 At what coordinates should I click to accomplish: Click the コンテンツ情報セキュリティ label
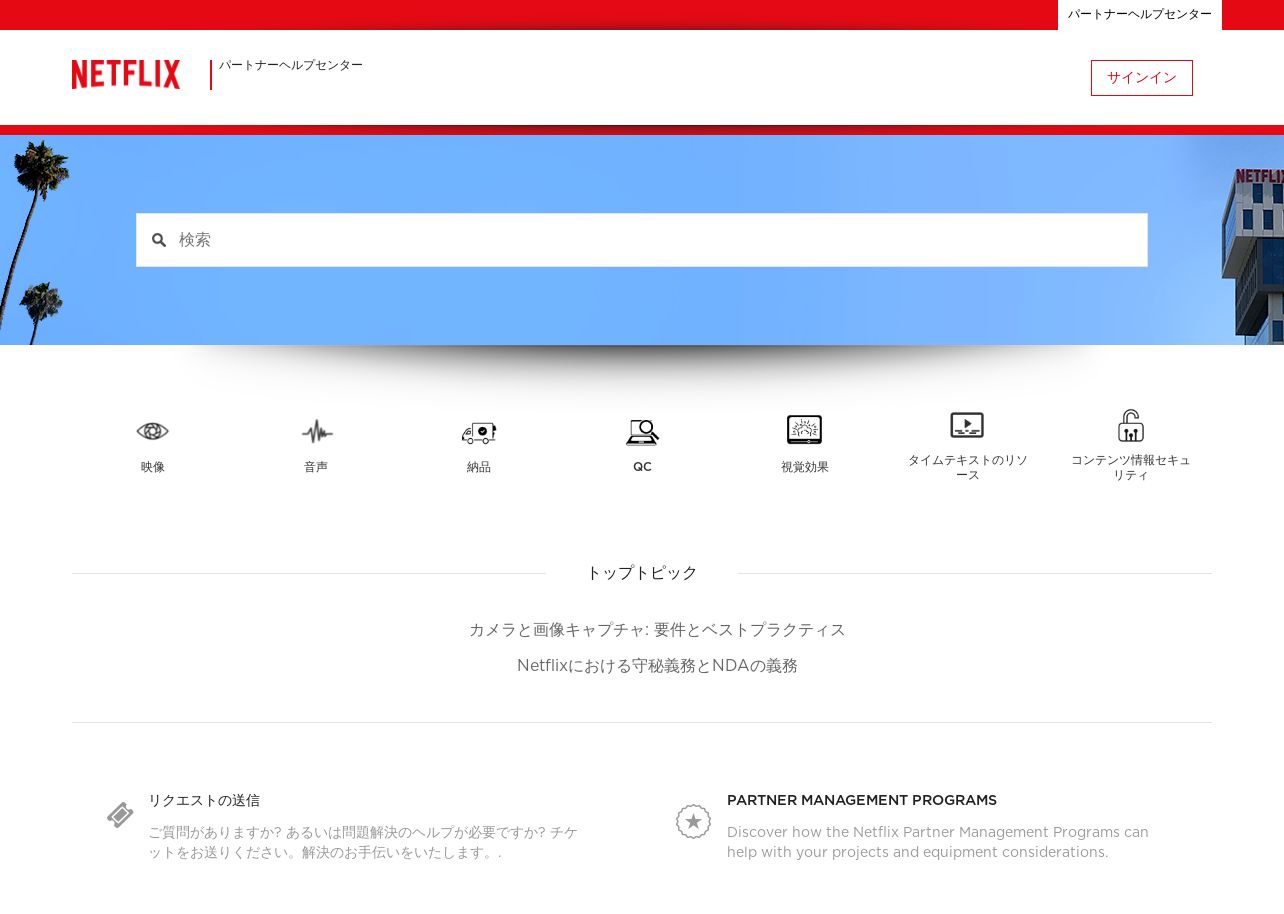(1131, 467)
